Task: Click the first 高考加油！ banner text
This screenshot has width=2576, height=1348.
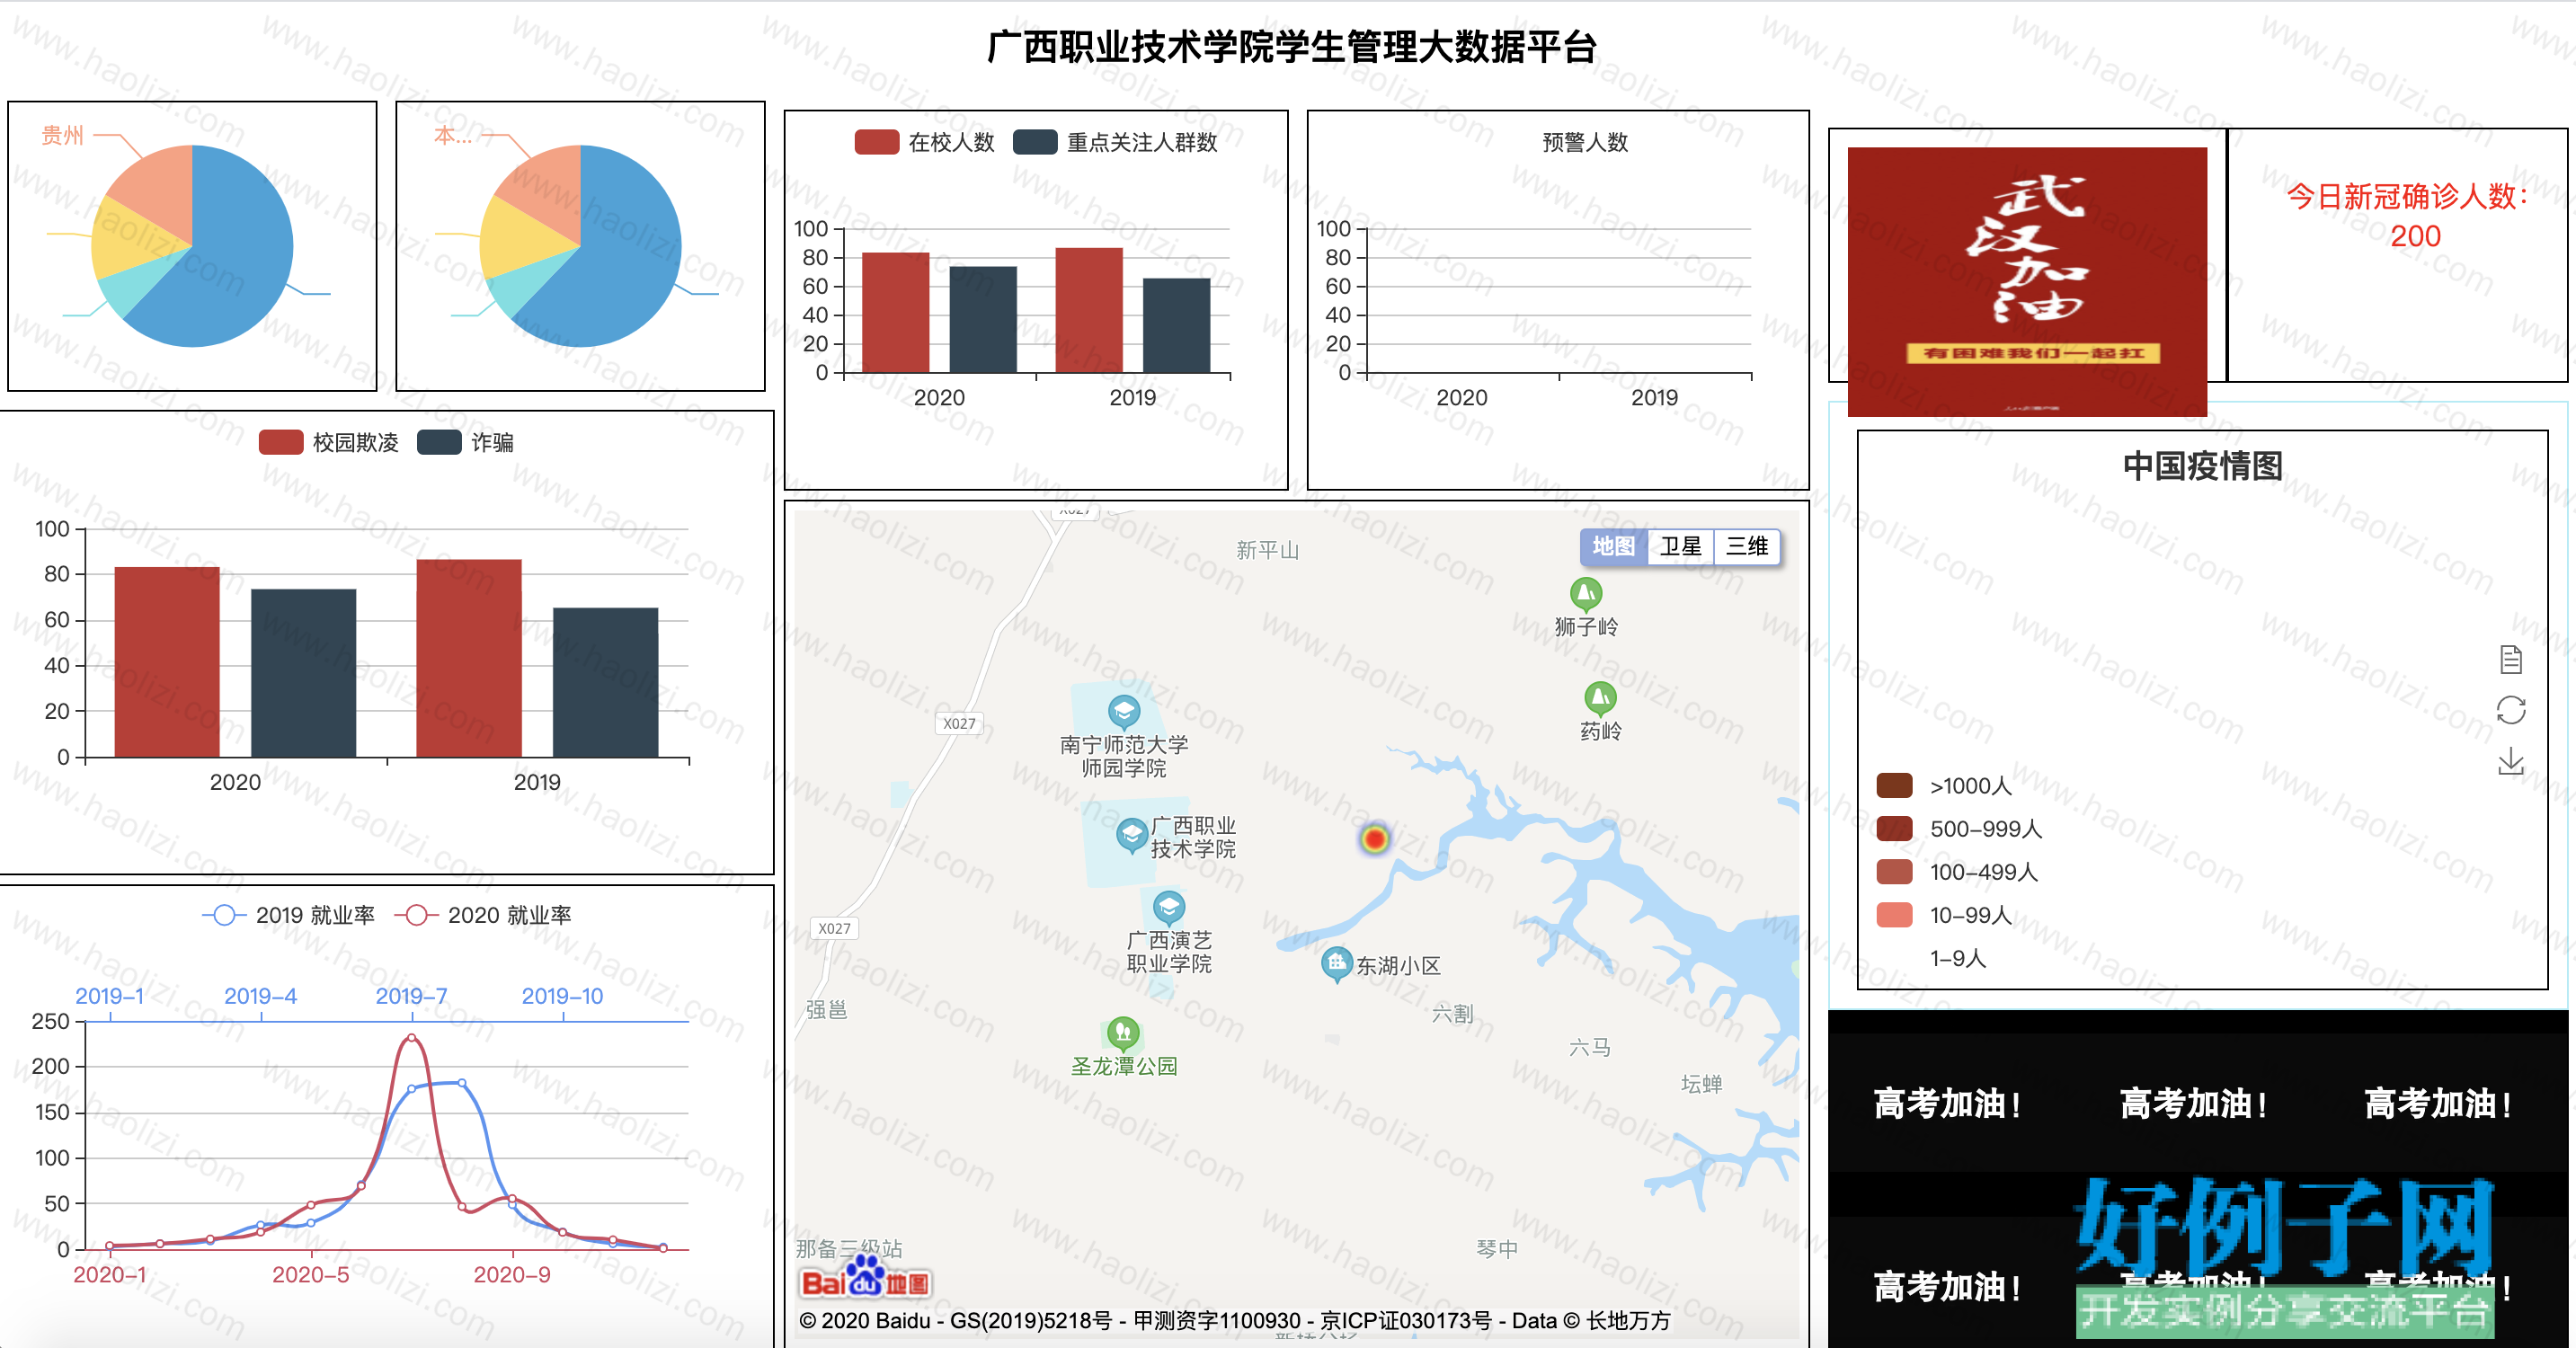Action: pyautogui.click(x=1948, y=1104)
